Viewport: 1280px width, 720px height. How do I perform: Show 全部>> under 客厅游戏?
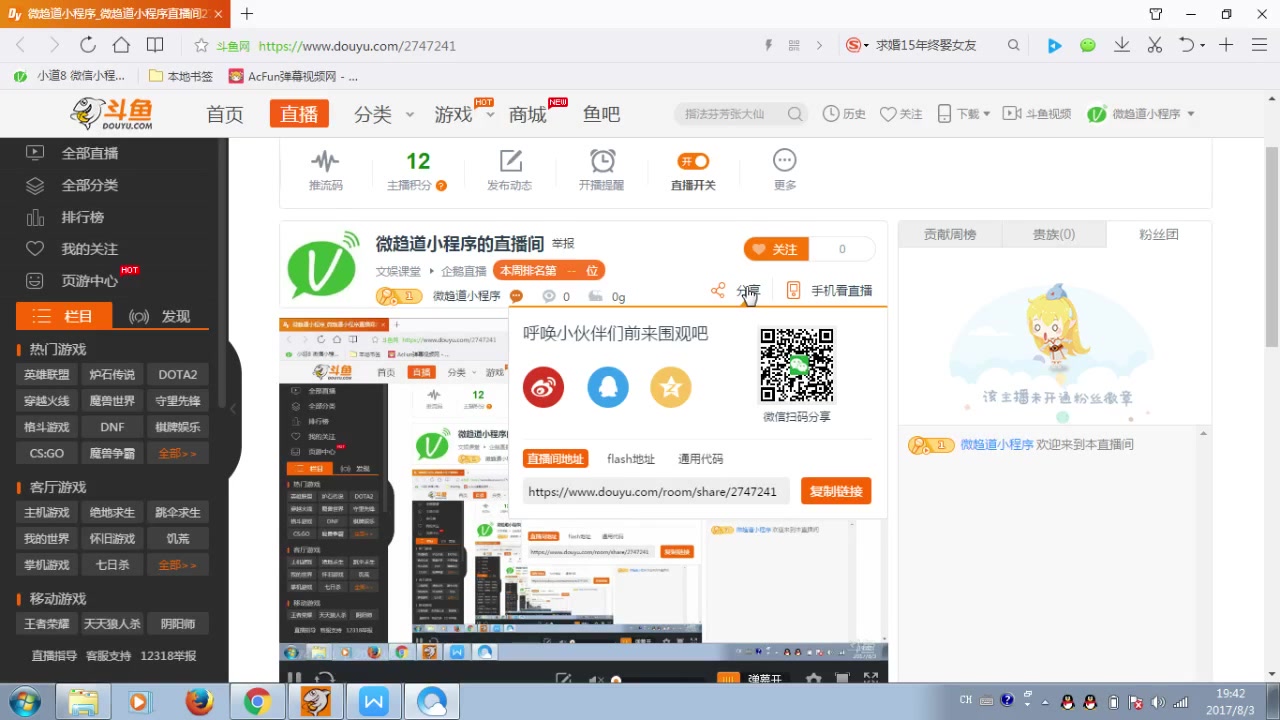point(178,565)
